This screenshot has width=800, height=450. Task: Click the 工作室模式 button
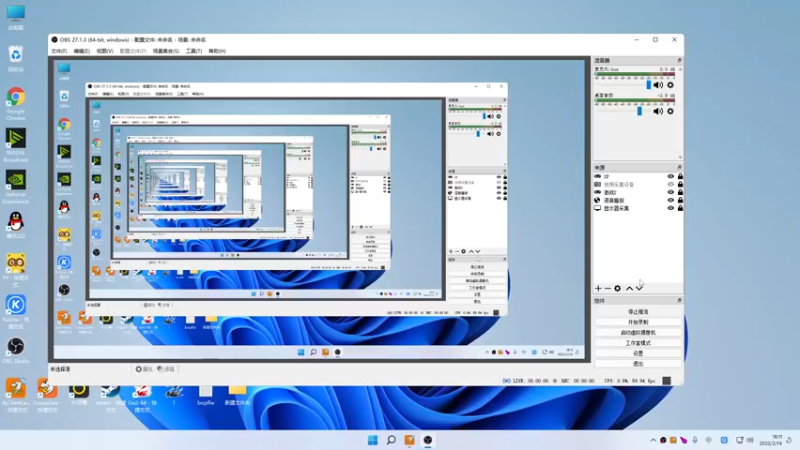click(x=638, y=343)
